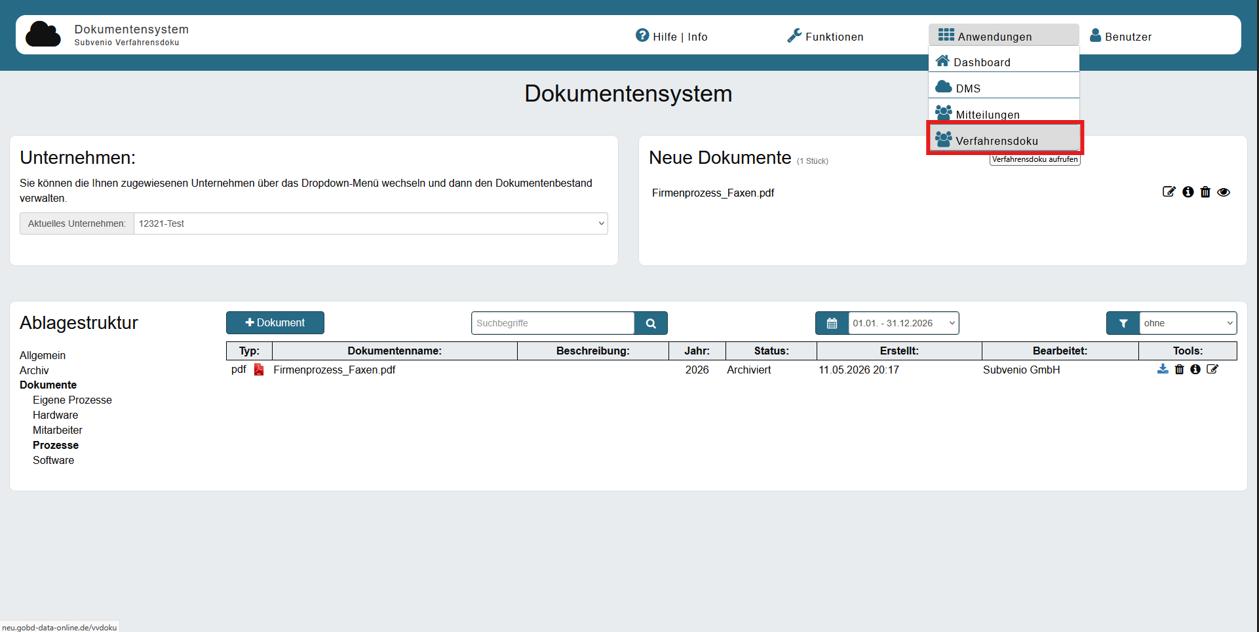Click the Dokumentenname: column header
Image resolution: width=1259 pixels, height=632 pixels.
click(395, 351)
